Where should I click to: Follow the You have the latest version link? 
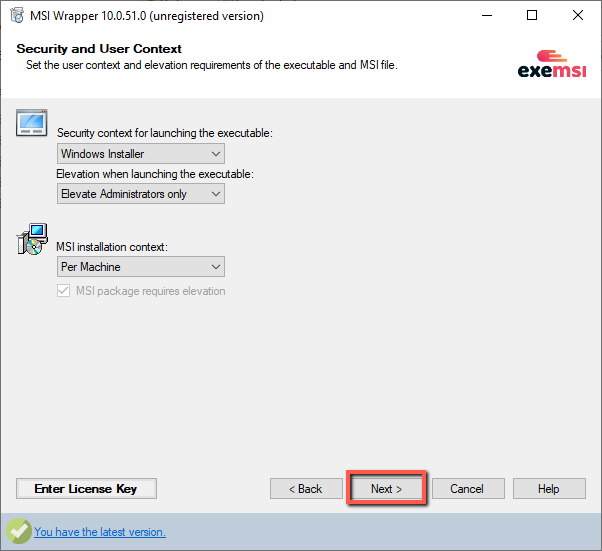[x=100, y=532]
